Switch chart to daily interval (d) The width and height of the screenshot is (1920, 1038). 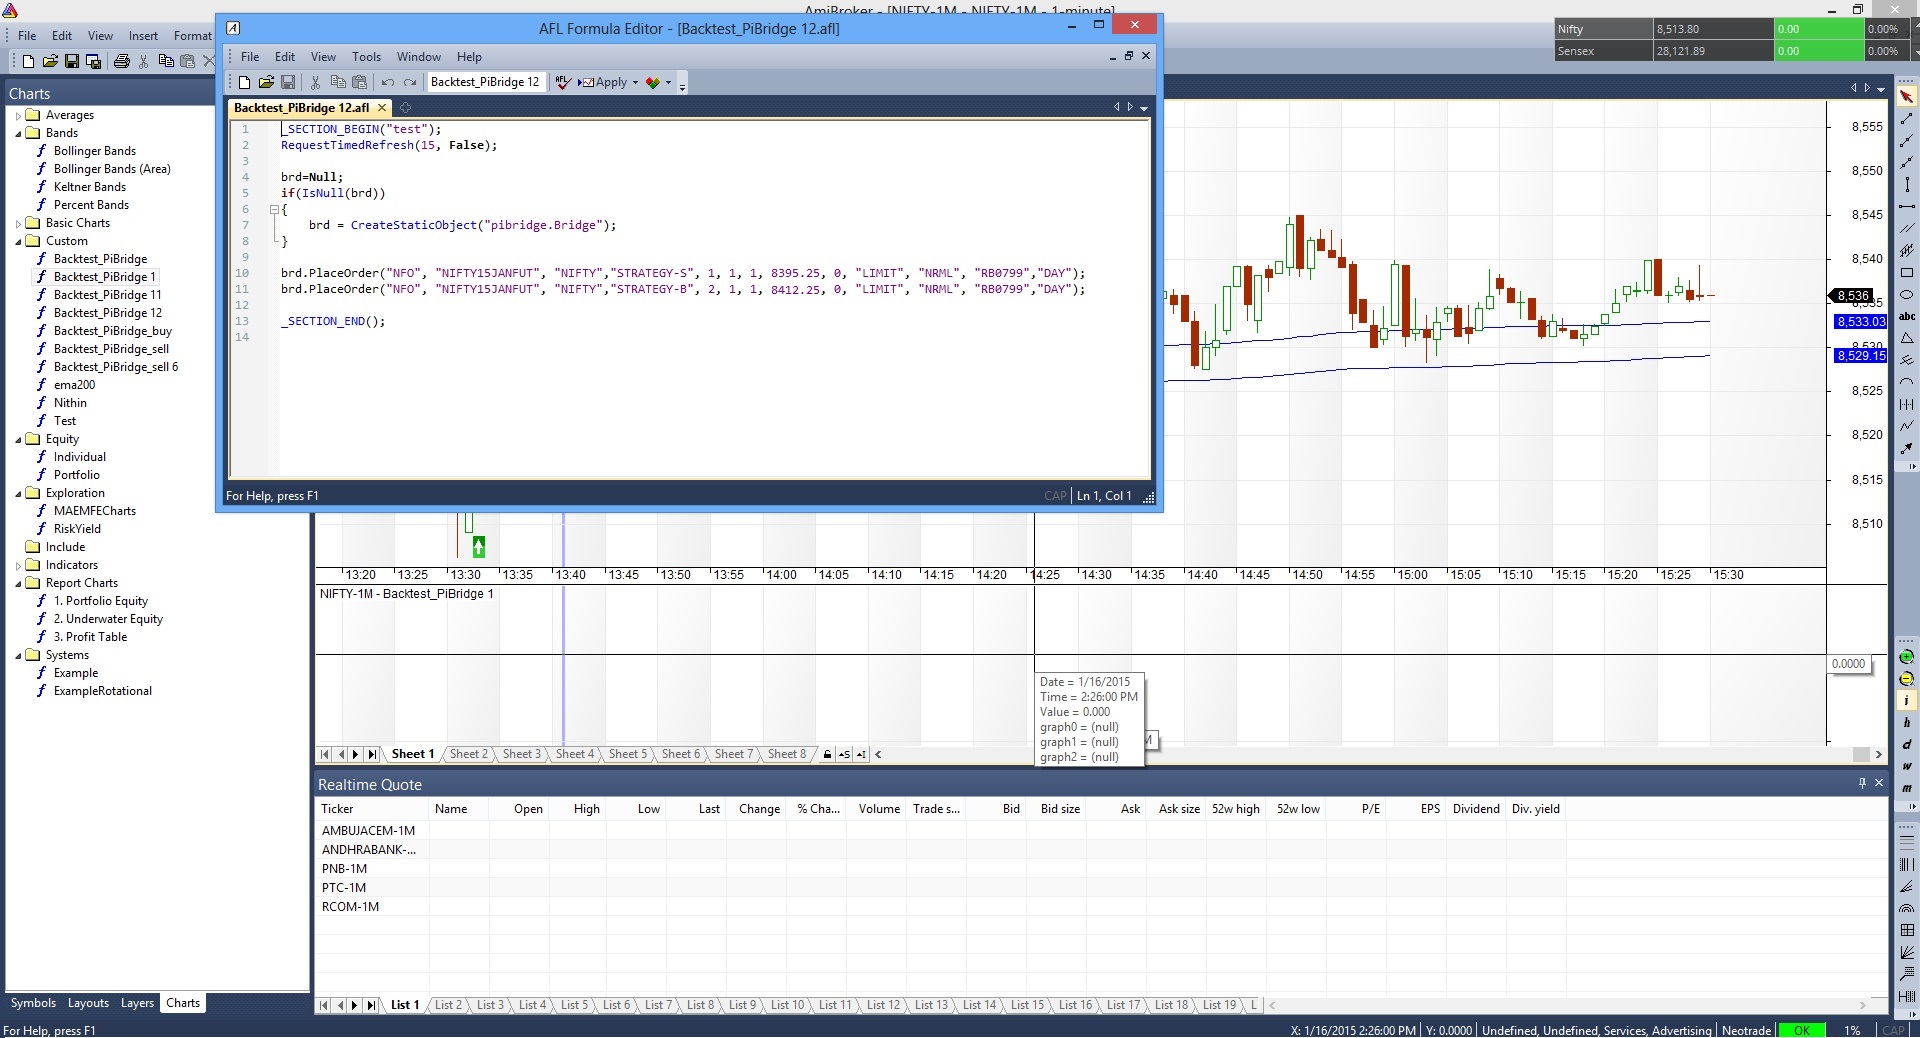point(1906,745)
